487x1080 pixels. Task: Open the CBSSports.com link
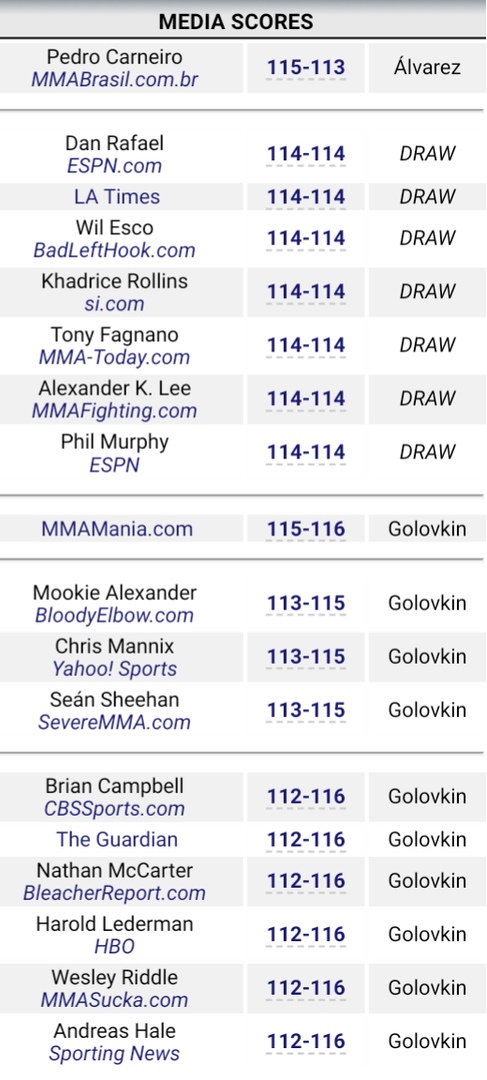click(114, 808)
